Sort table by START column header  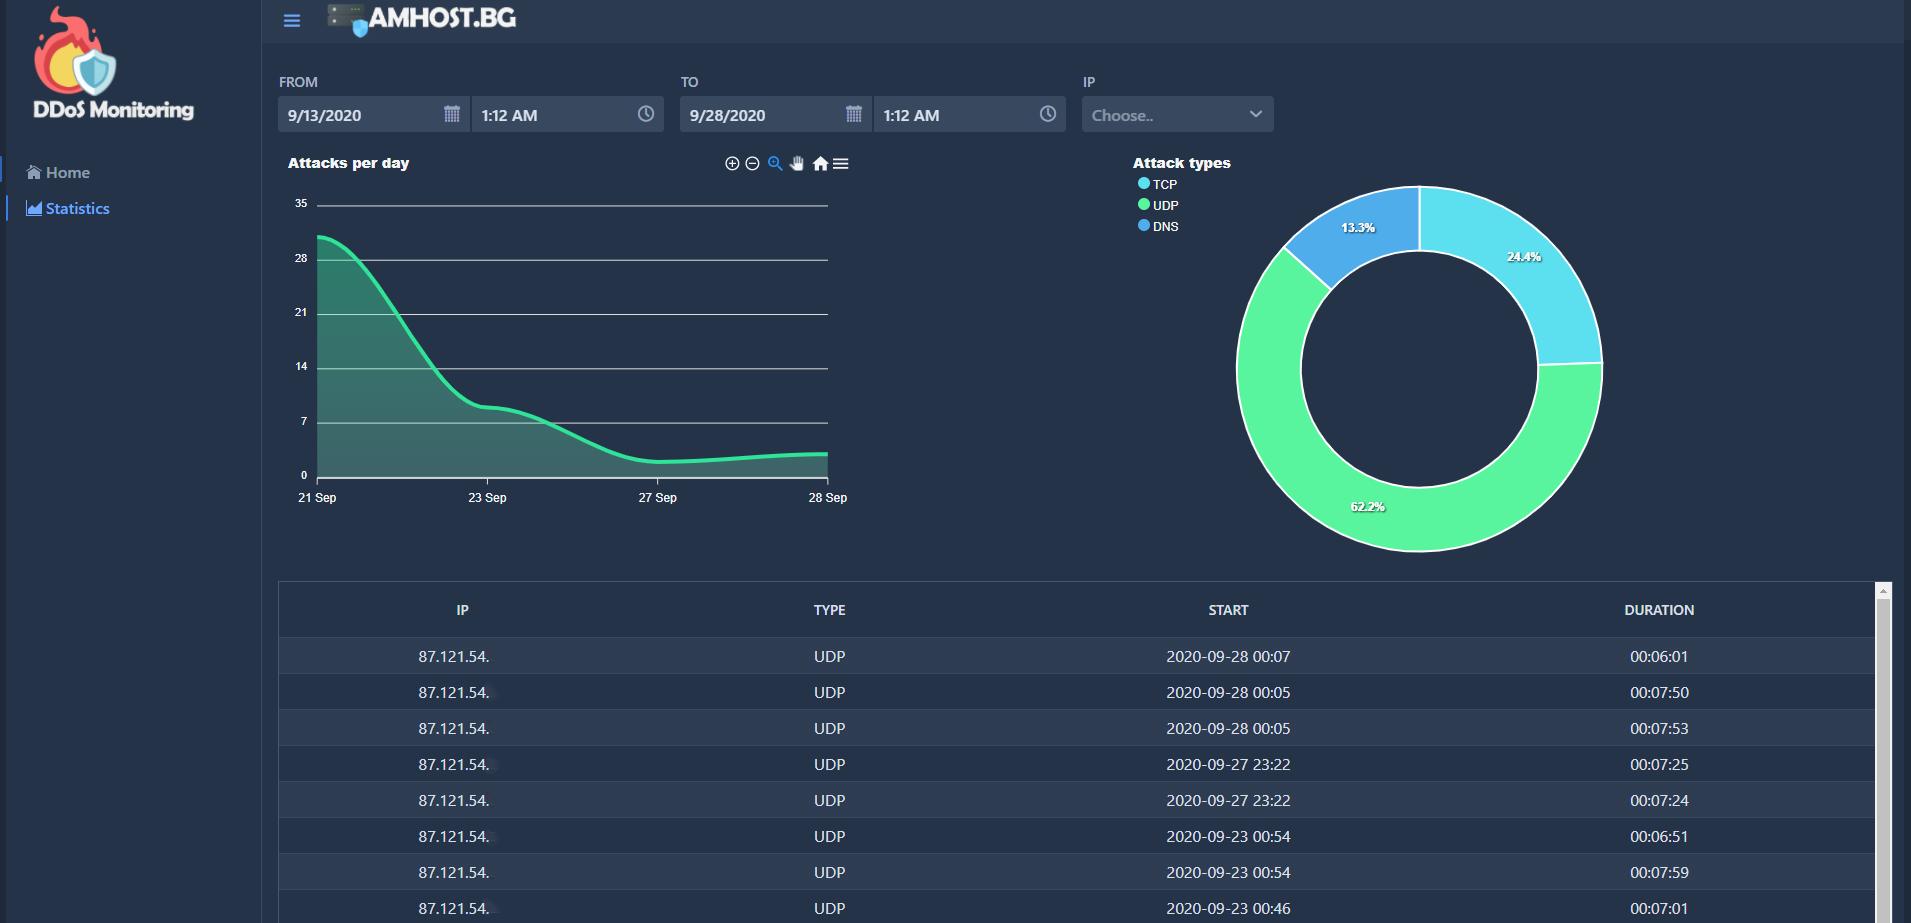1228,610
